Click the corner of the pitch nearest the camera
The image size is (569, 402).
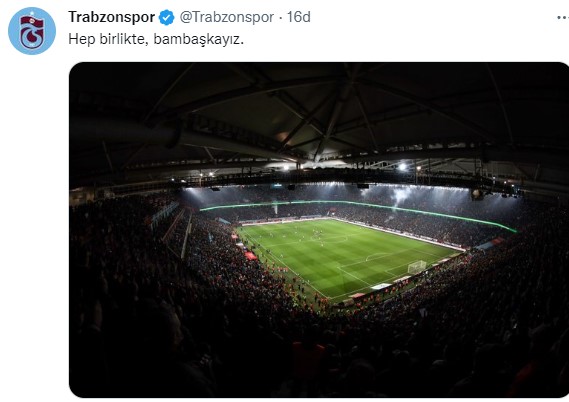pos(329,298)
